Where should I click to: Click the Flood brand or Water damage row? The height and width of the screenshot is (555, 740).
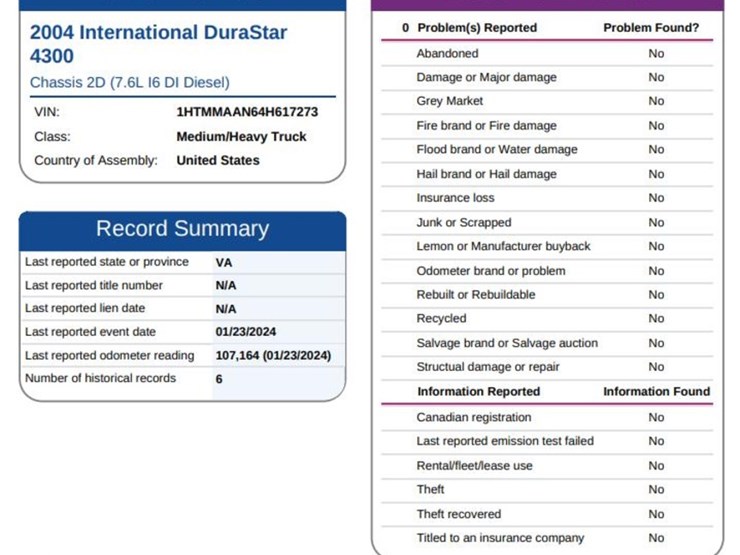496,149
